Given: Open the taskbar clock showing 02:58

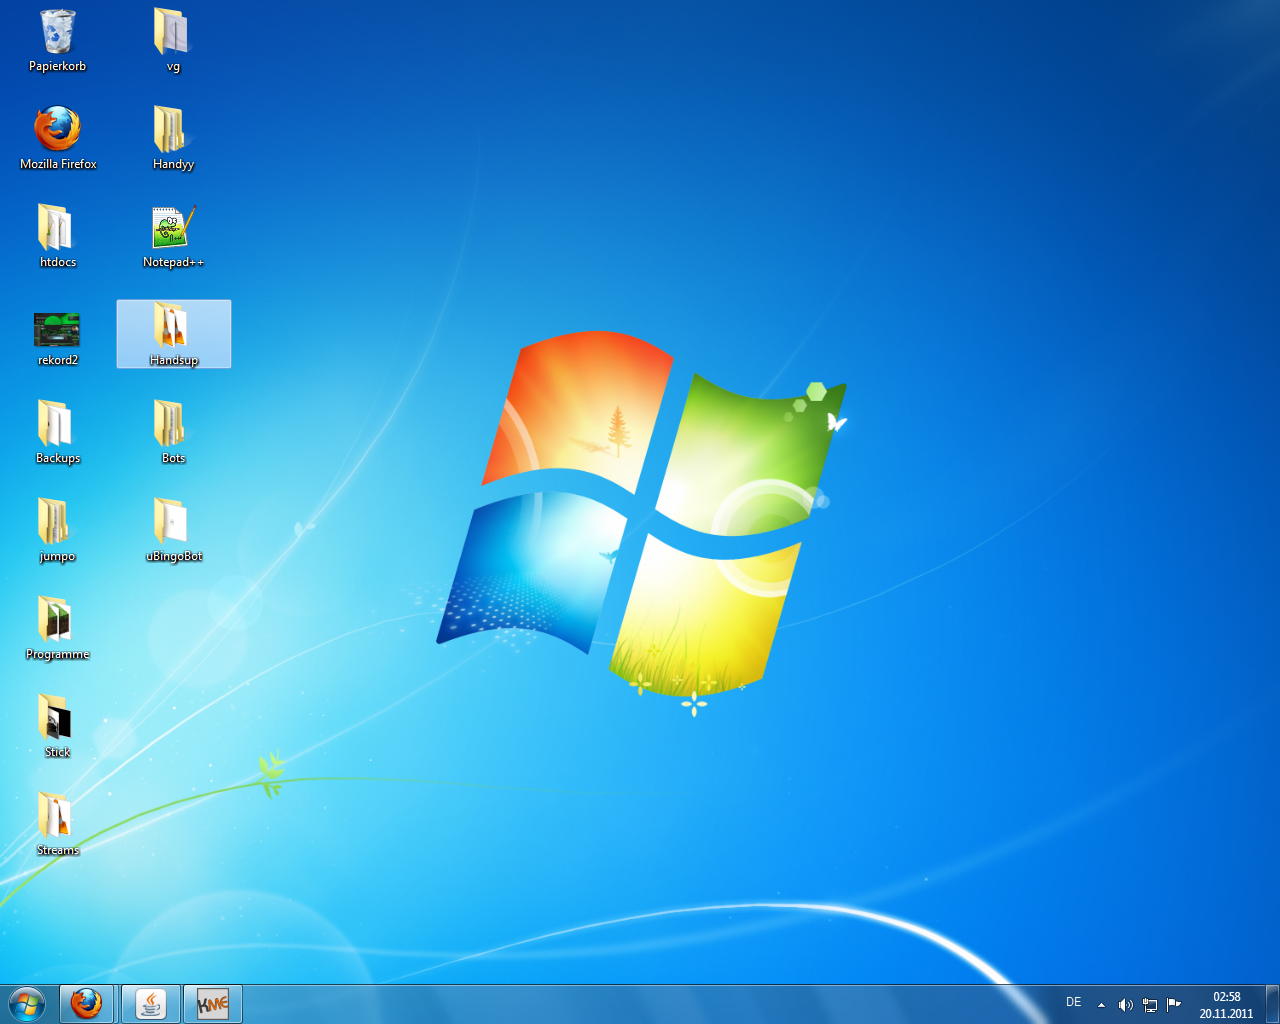Looking at the screenshot, I should point(1226,1004).
